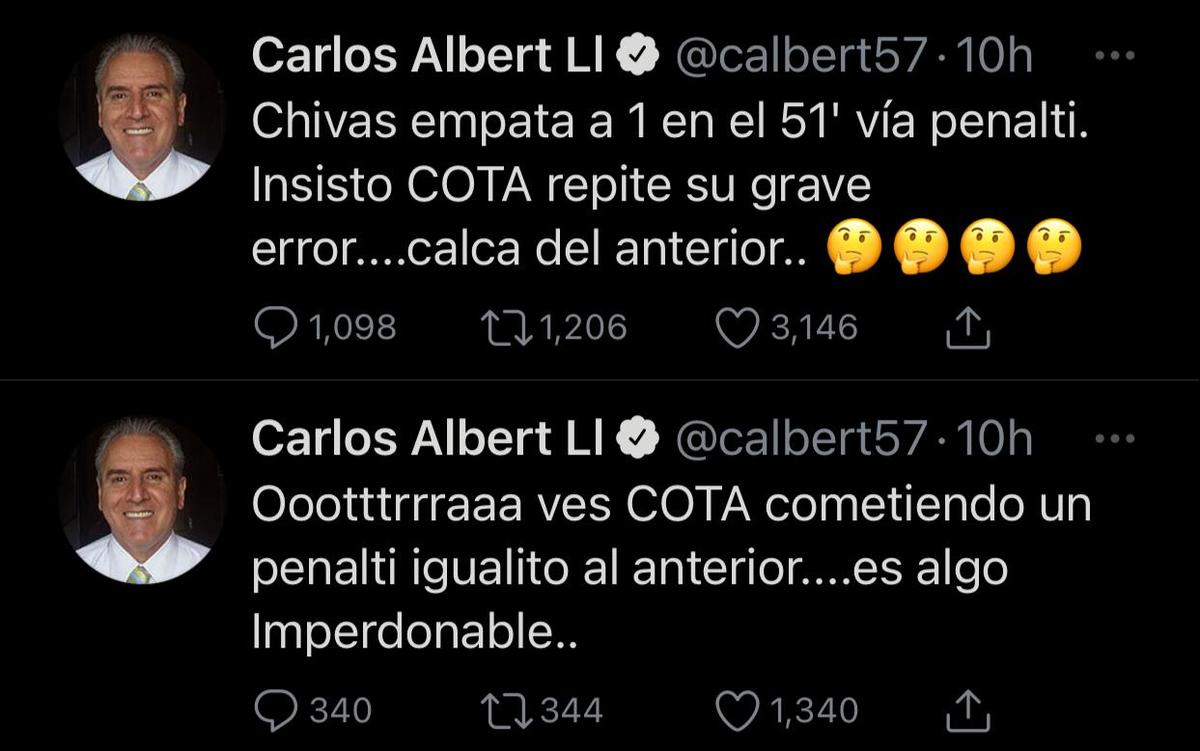
Task: Like the tweet with 3,146 likes
Action: click(x=738, y=328)
